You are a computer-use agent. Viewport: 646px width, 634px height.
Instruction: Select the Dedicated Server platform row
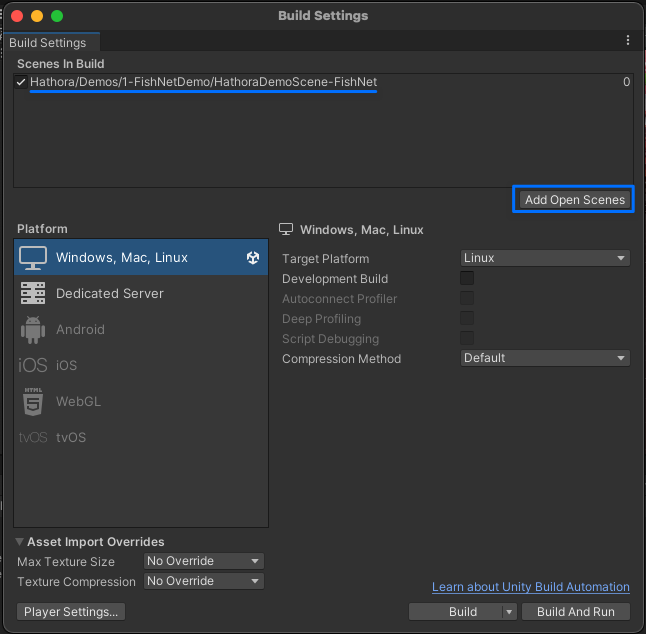[141, 293]
